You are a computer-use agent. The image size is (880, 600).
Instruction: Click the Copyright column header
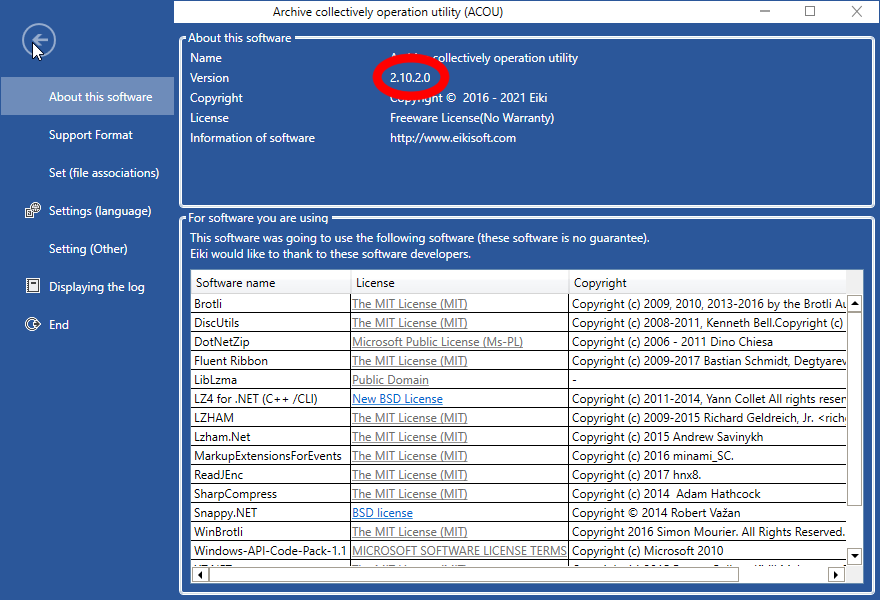(x=600, y=283)
